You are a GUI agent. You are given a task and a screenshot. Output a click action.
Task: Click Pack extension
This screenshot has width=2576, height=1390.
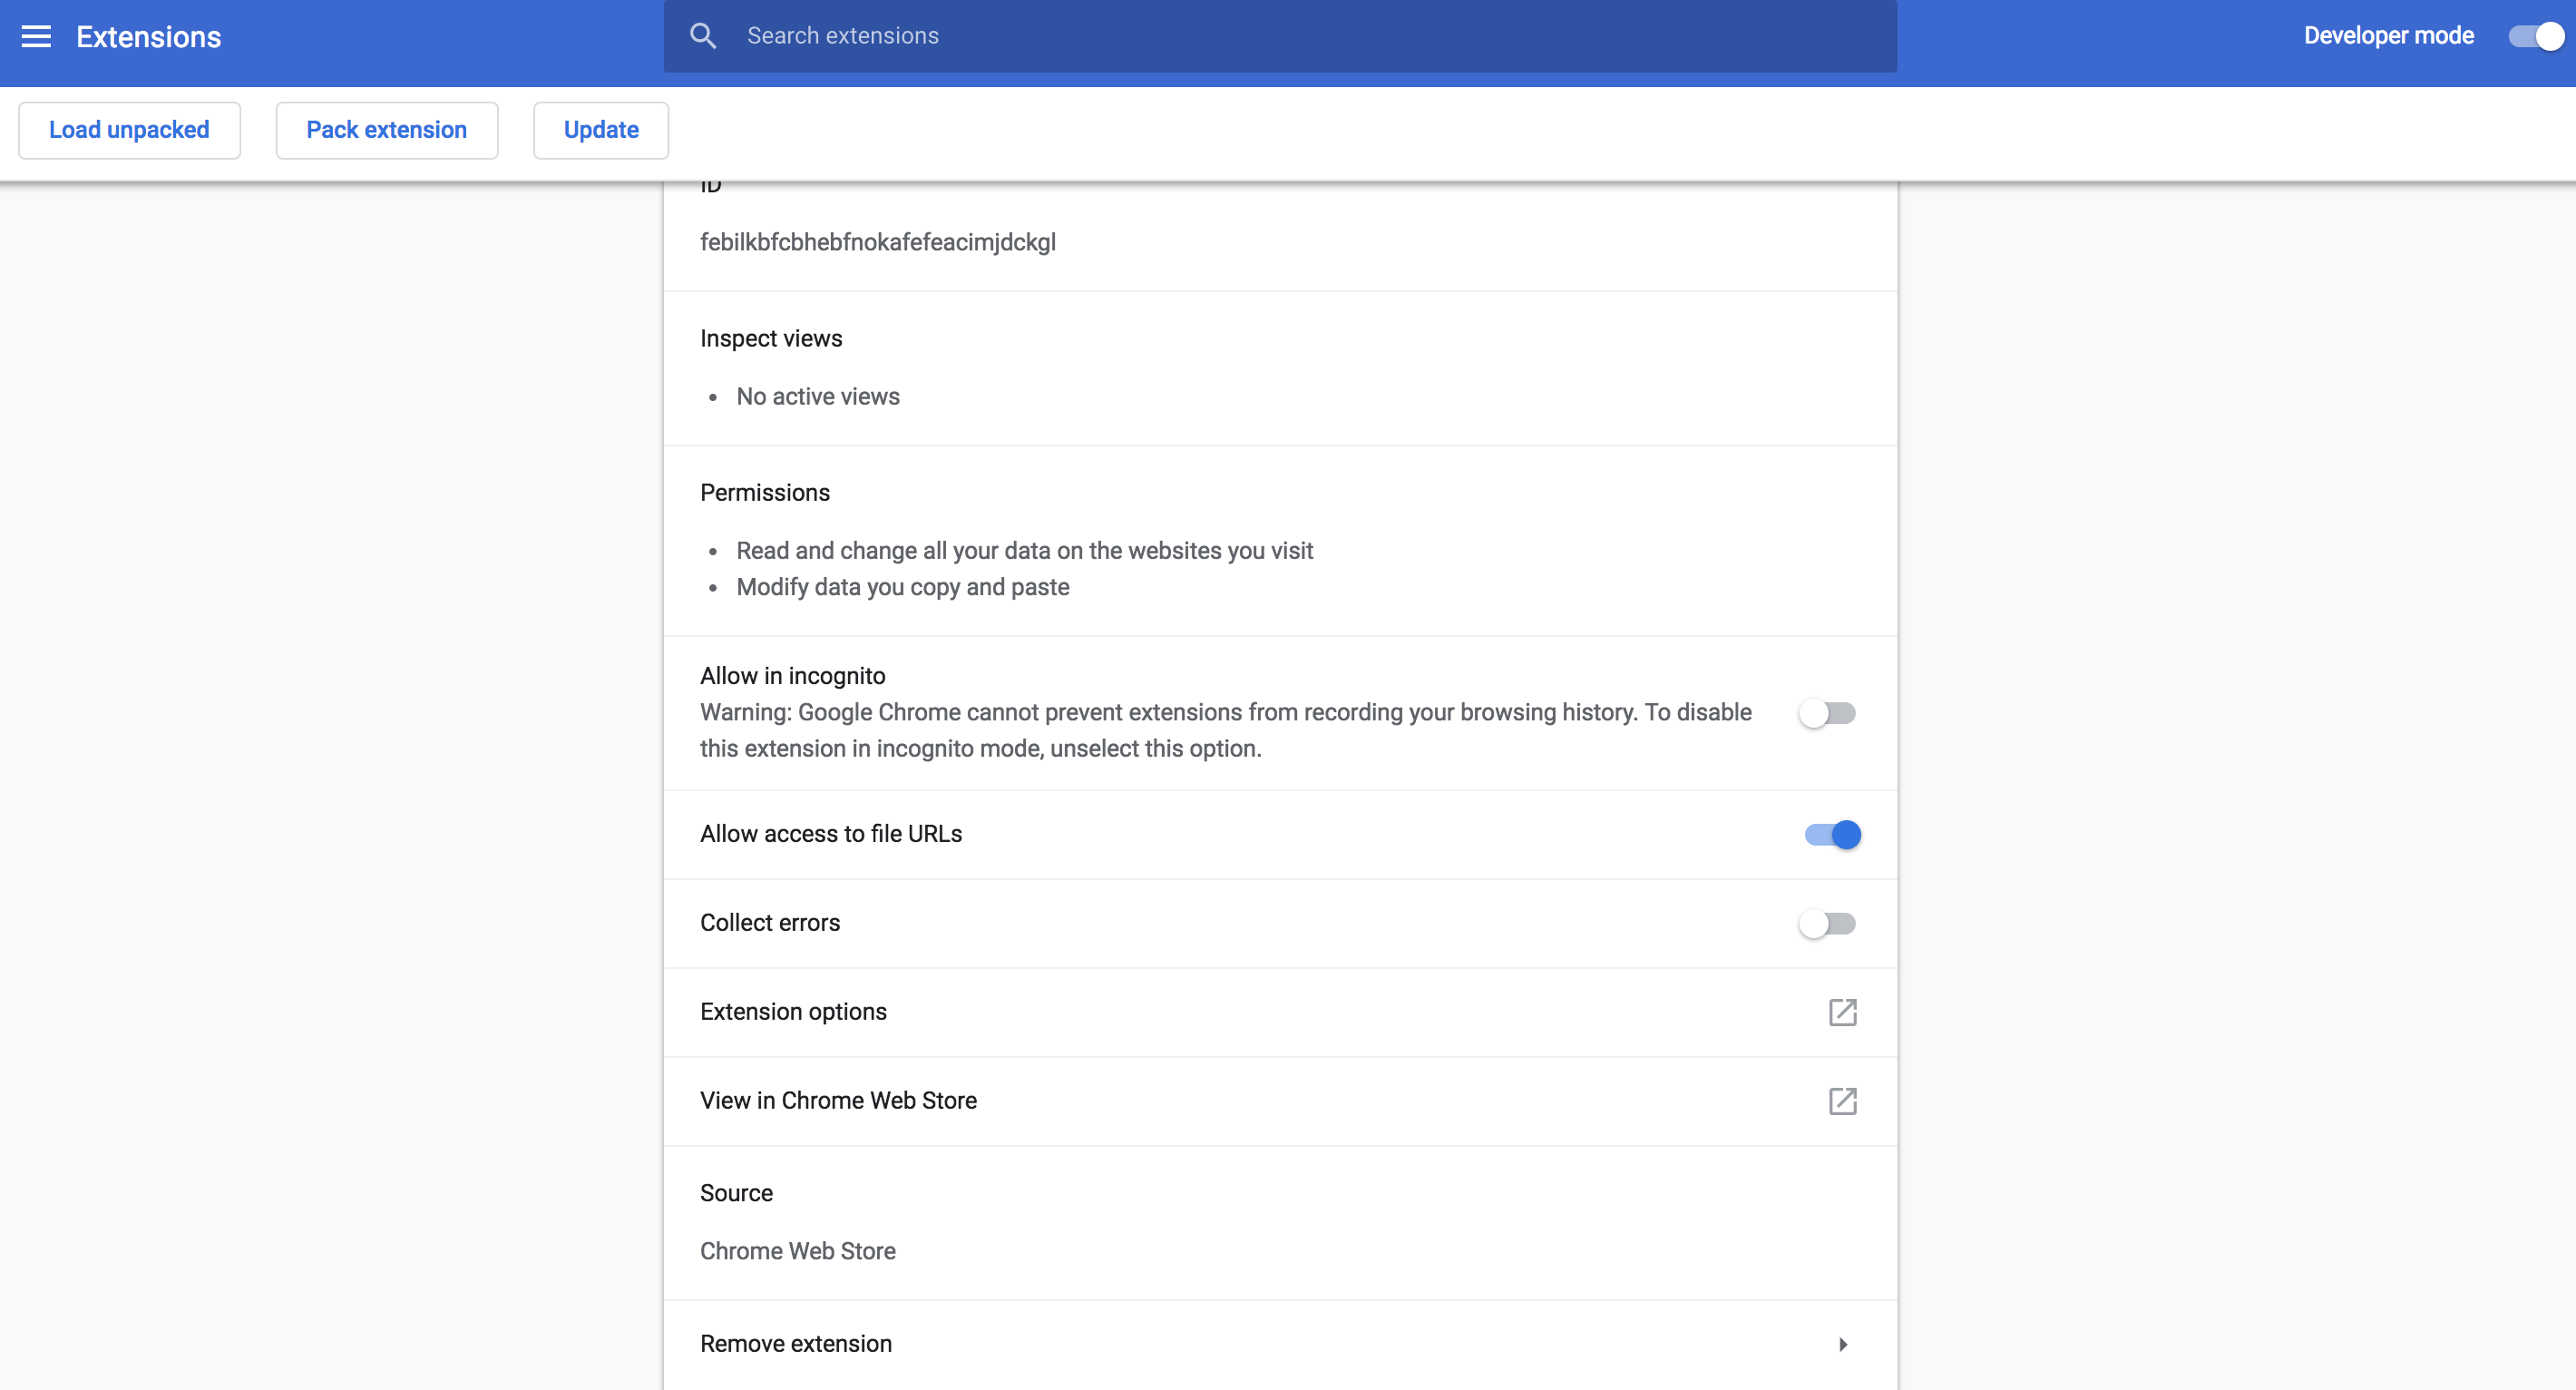[x=386, y=130]
